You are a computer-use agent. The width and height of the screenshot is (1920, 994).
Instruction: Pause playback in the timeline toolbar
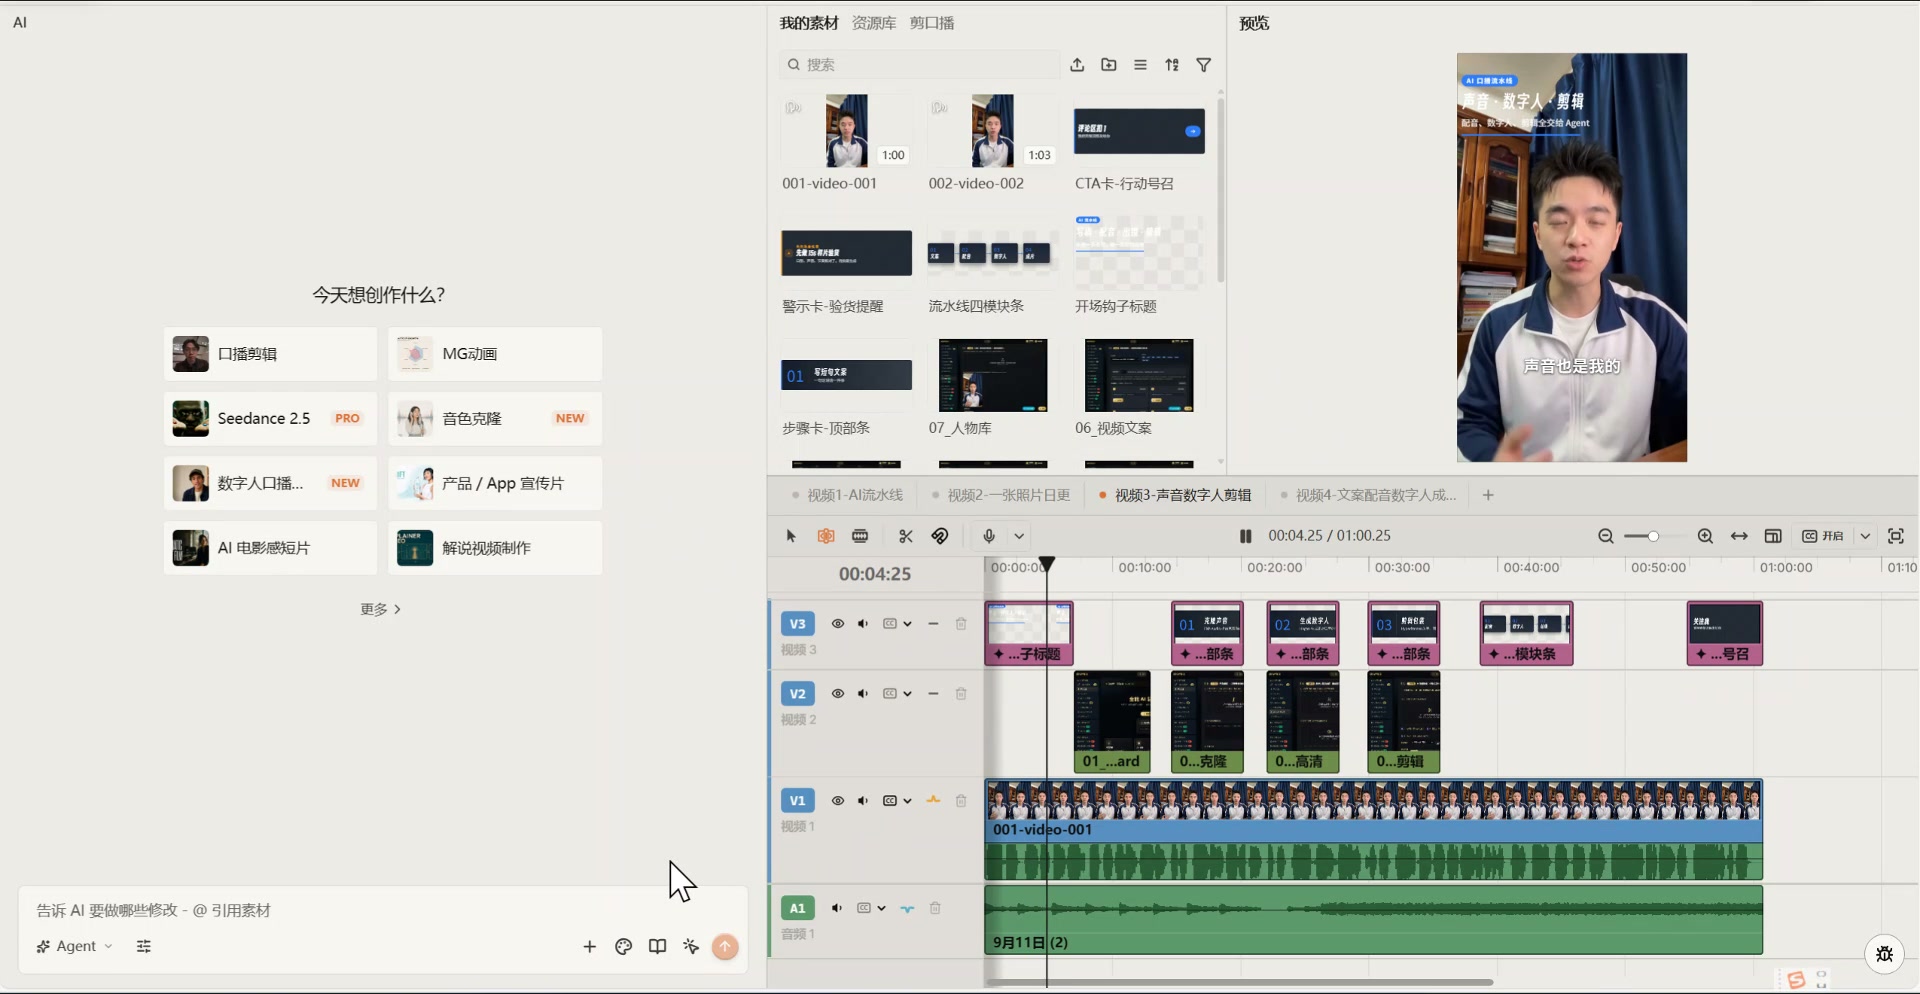(1246, 536)
